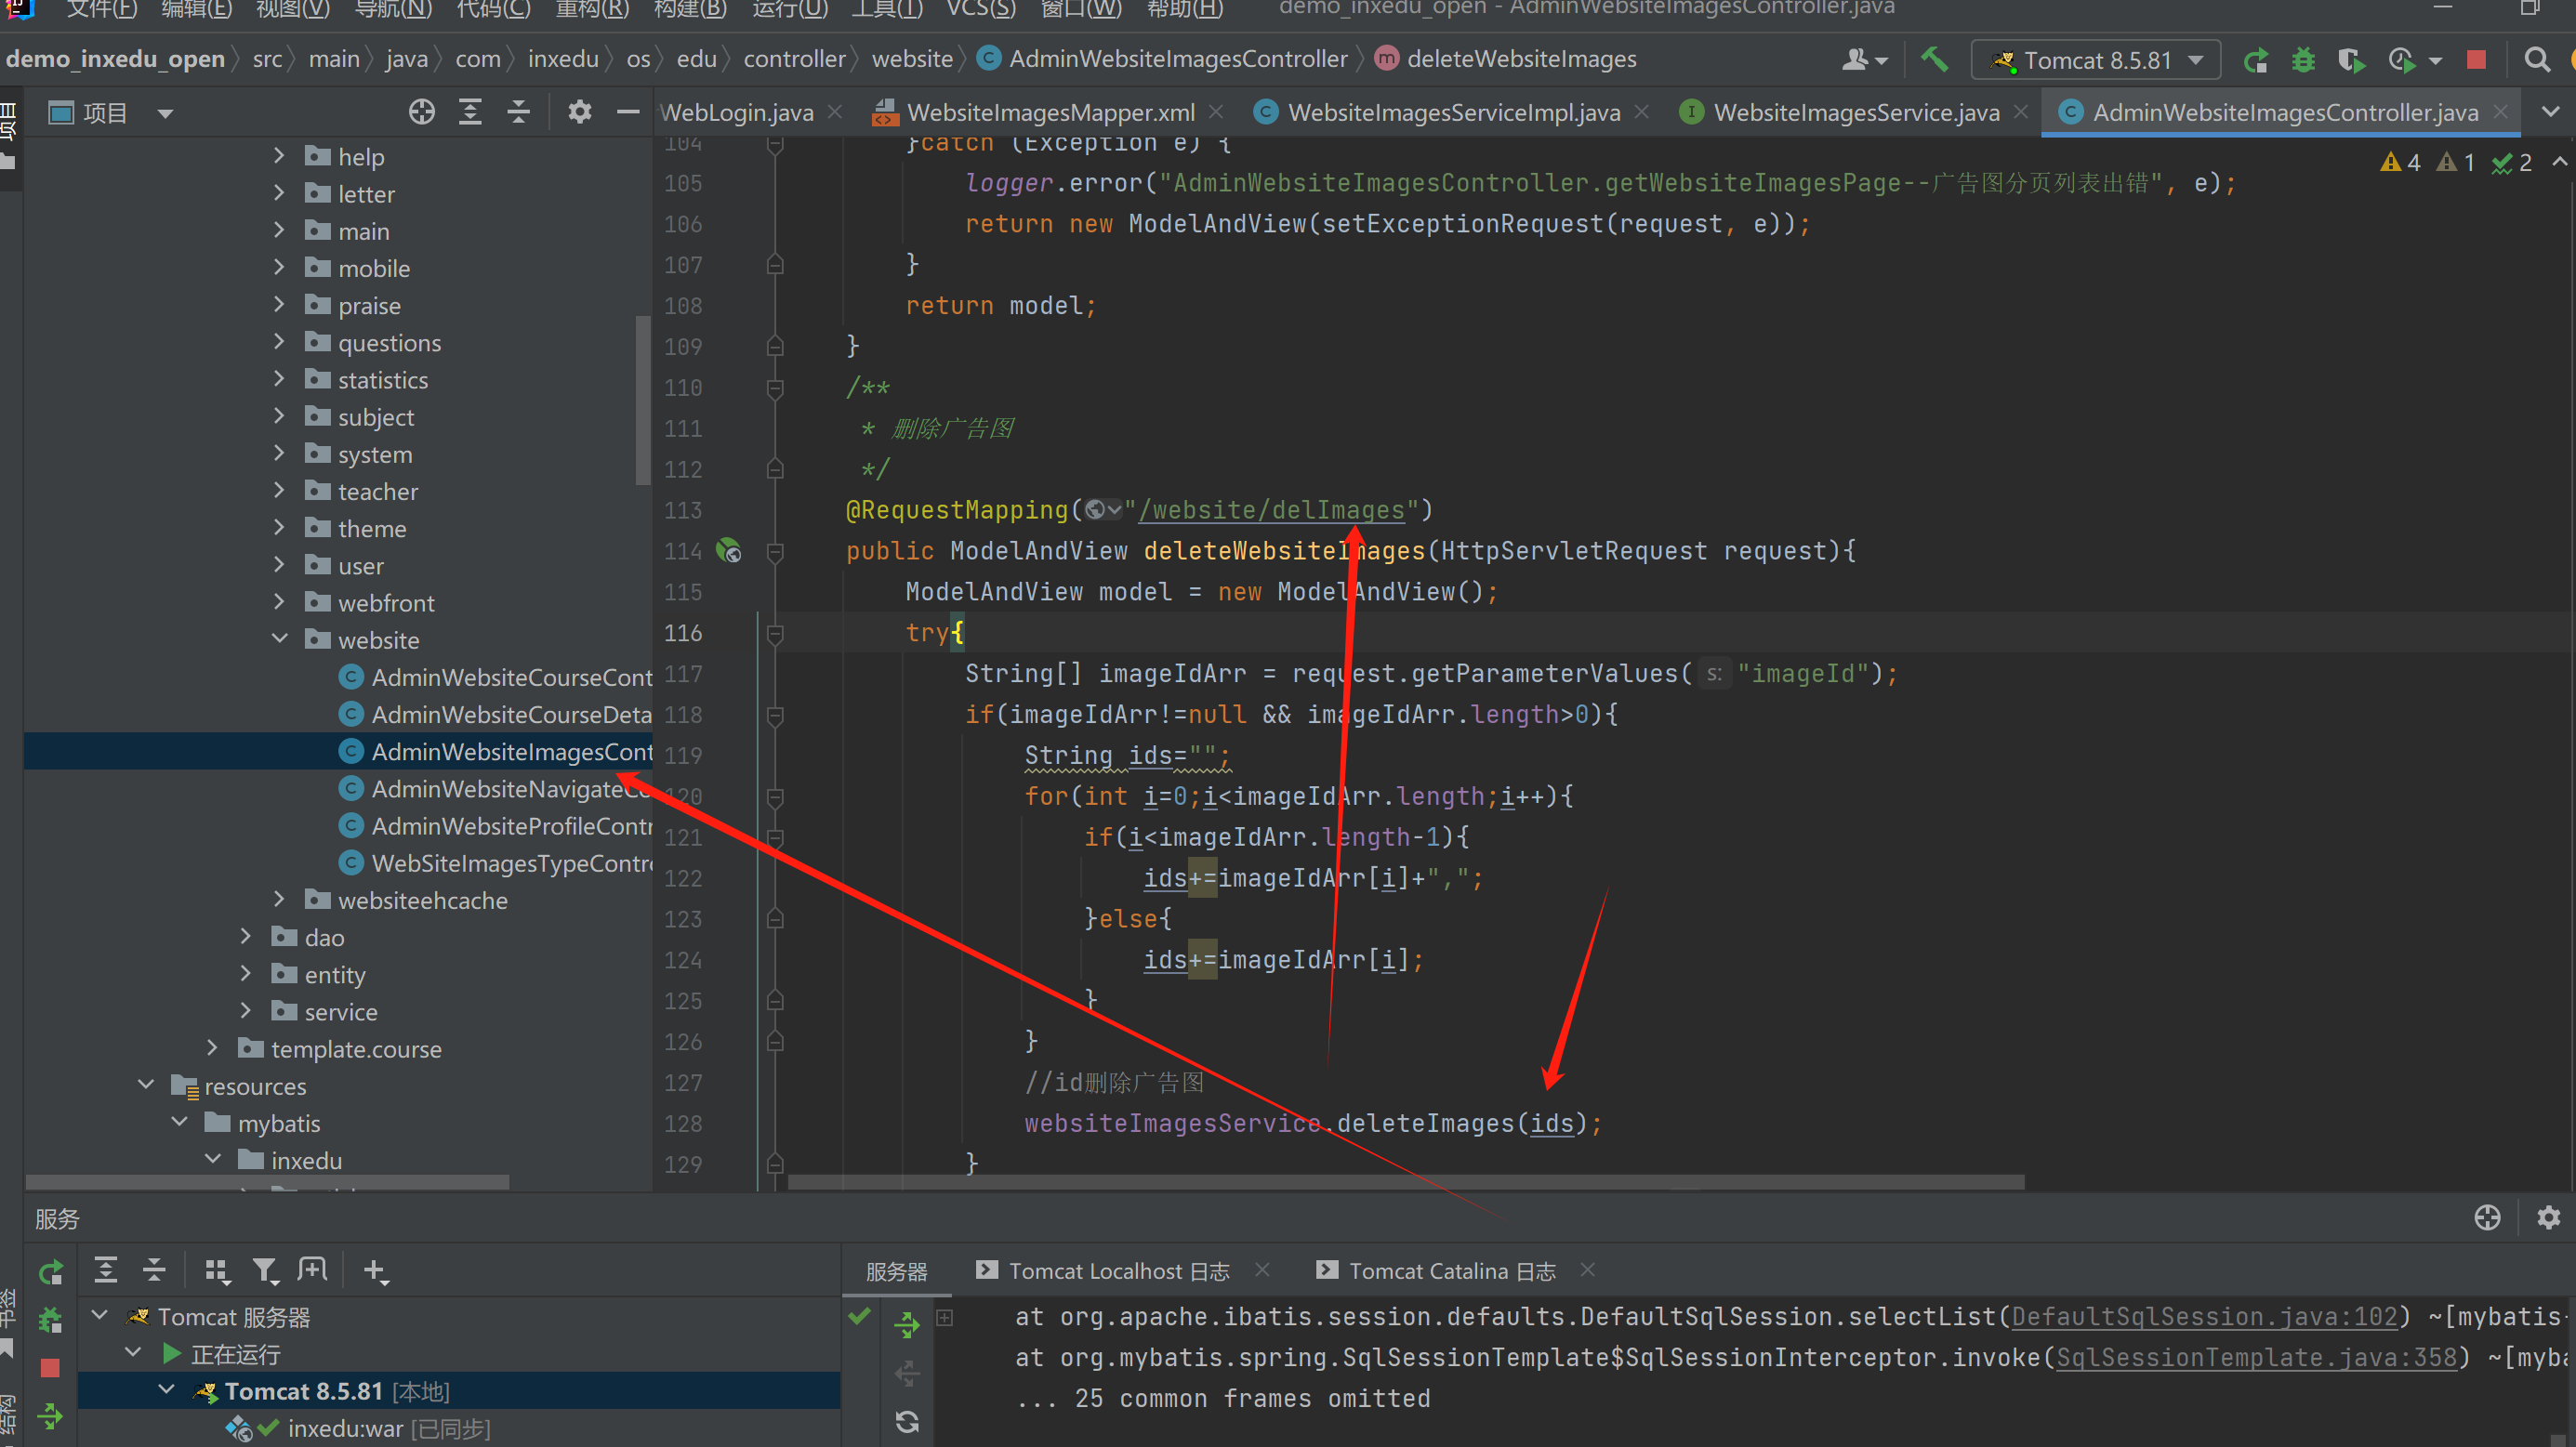Collapse the Tomcat 服务器 node in Services

100,1316
